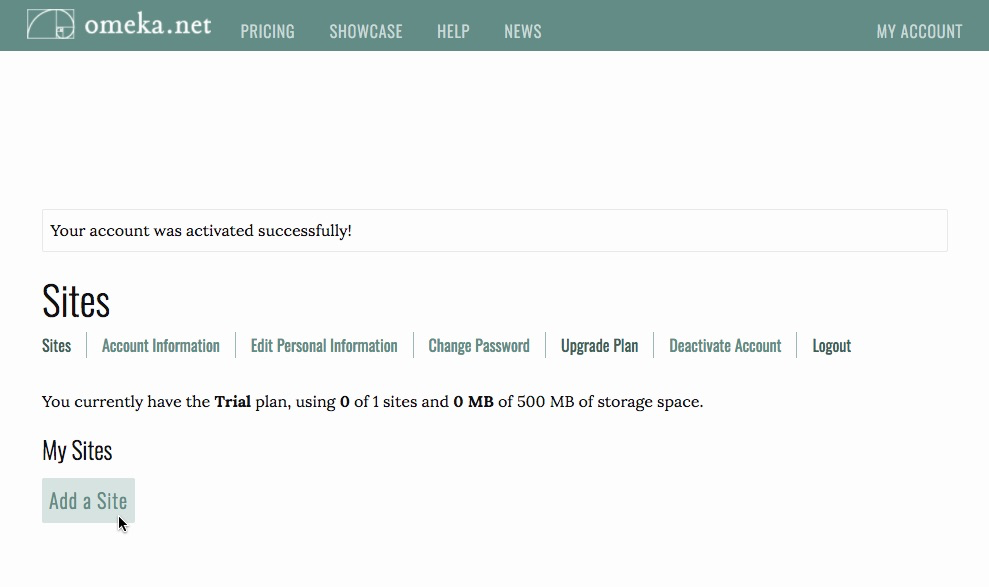Click the account activation success message
Image resolution: width=989 pixels, height=587 pixels.
(x=200, y=230)
